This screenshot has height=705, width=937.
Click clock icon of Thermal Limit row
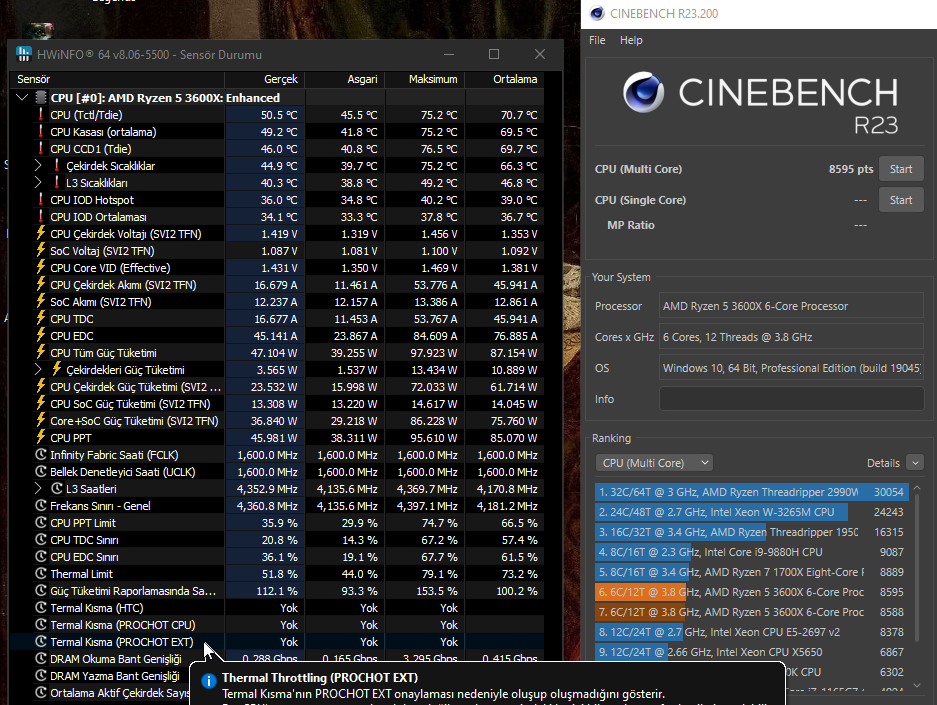point(41,573)
